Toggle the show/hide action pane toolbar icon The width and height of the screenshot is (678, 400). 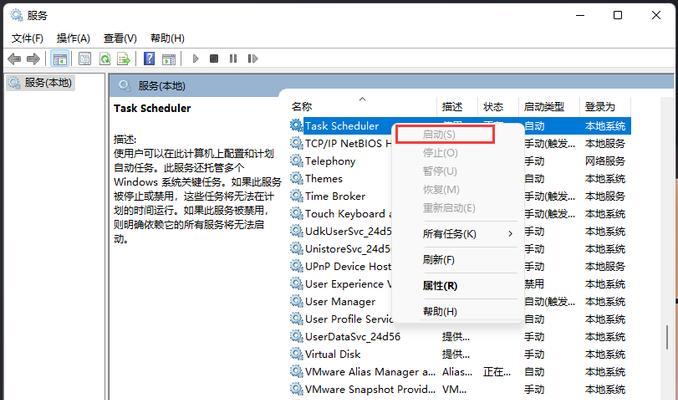[169, 59]
